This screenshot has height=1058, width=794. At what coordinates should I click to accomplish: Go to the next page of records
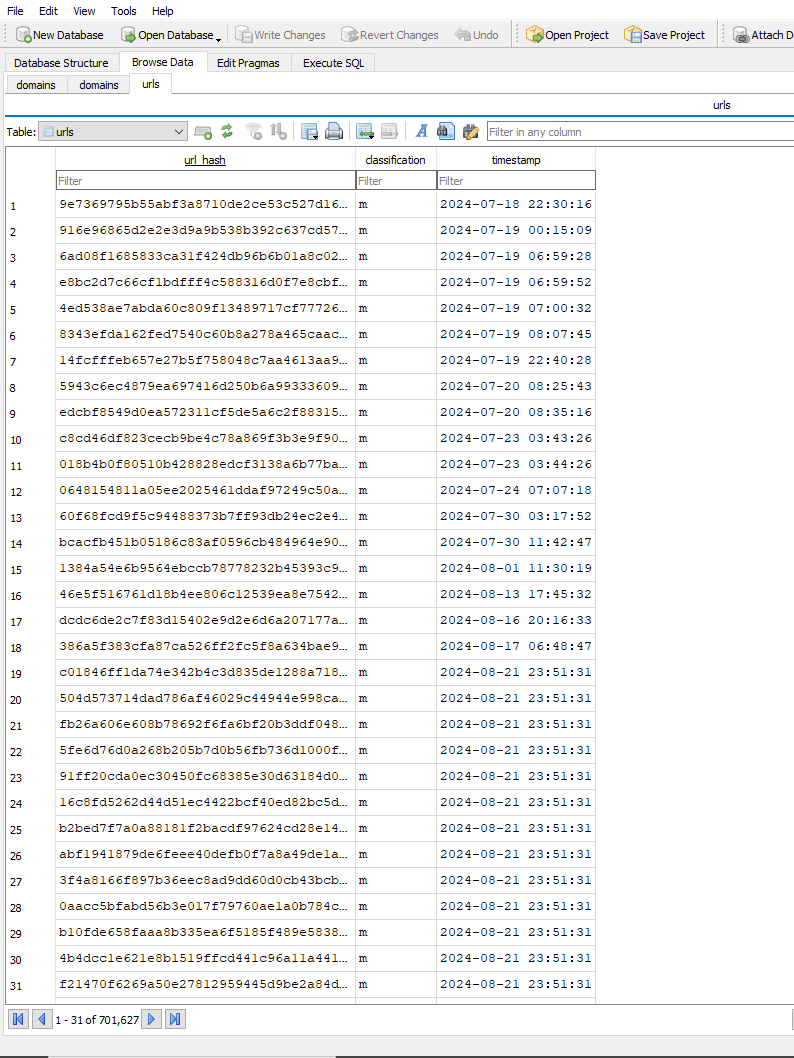(151, 1019)
